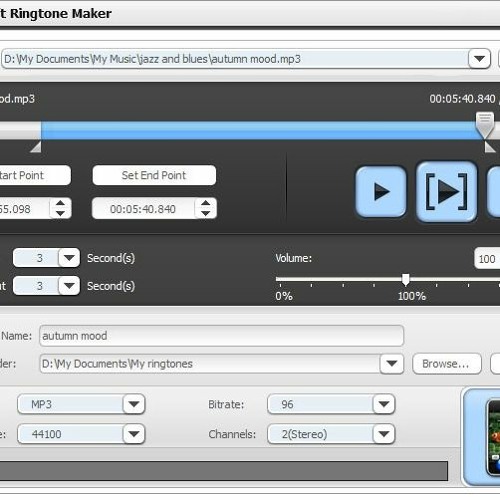The height and width of the screenshot is (500, 500).
Task: Open the output folder dropdown
Action: point(392,363)
